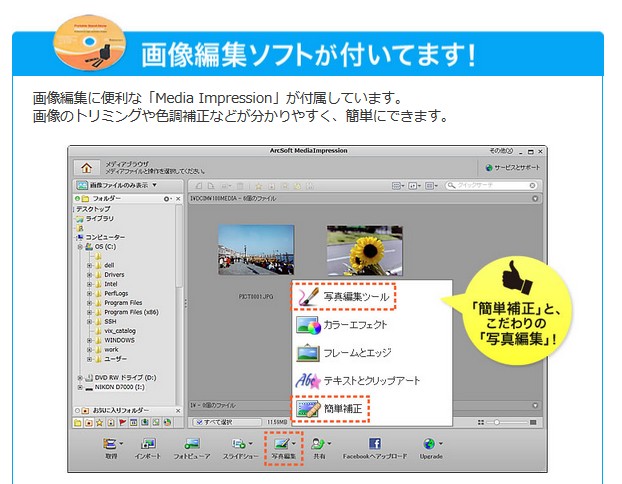Close the お気に入りフォルダー panel

click(x=178, y=411)
